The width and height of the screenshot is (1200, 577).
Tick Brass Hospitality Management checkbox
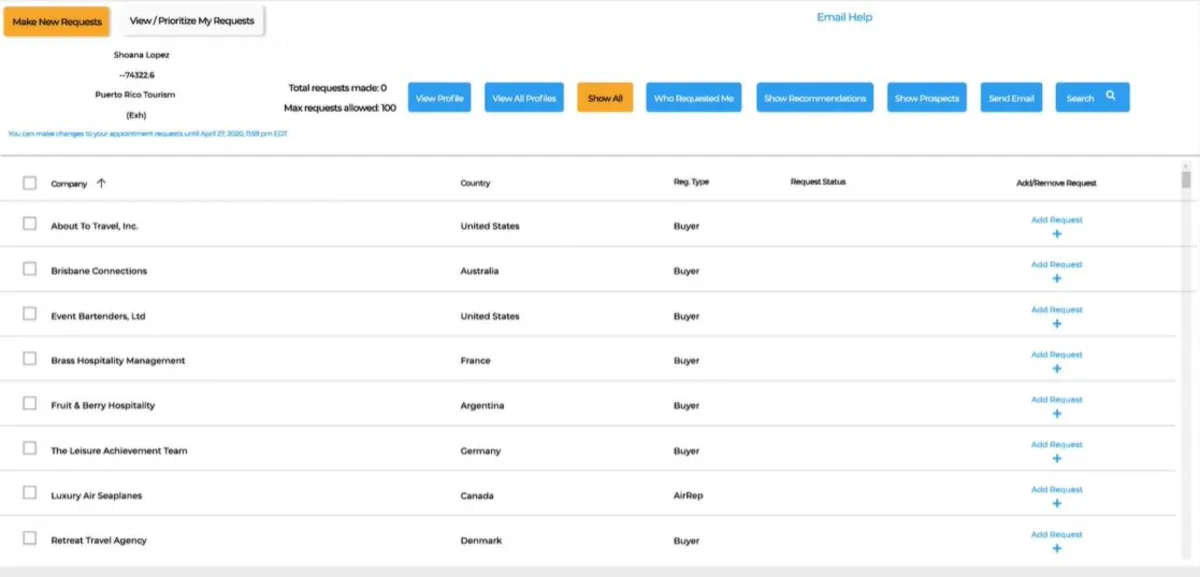[x=30, y=359]
